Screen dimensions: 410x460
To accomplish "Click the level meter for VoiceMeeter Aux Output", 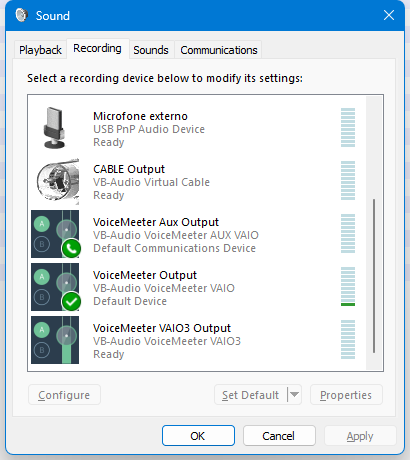I will coord(348,234).
